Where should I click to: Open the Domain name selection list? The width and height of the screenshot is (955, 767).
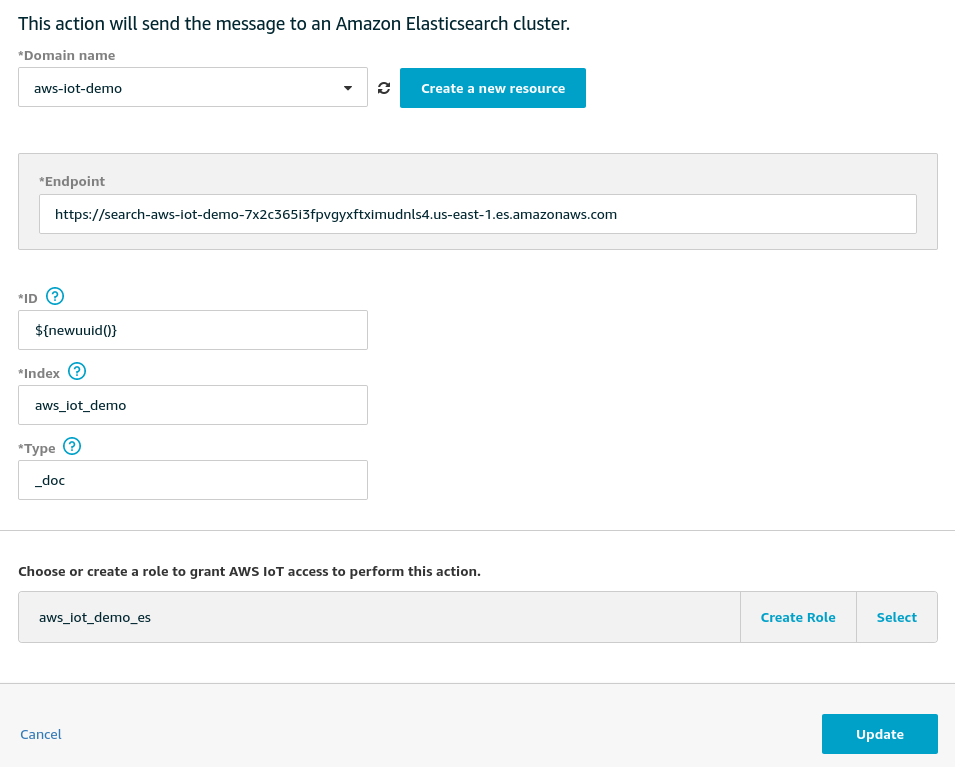click(193, 87)
